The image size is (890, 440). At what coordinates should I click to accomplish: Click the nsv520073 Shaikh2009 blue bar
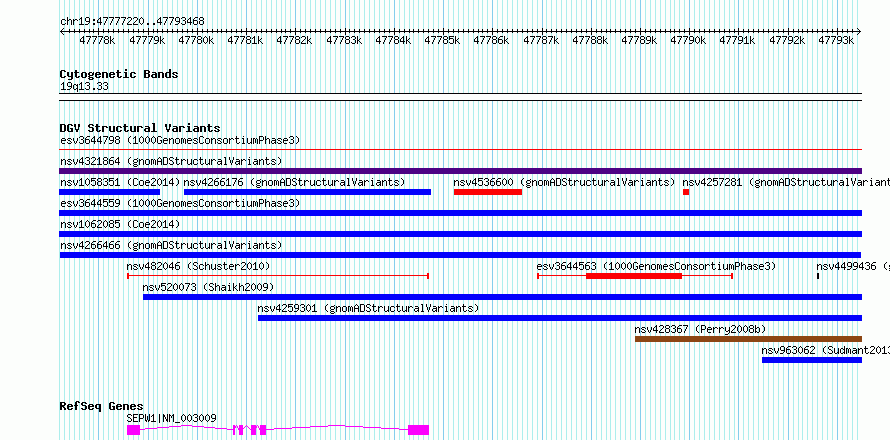502,297
